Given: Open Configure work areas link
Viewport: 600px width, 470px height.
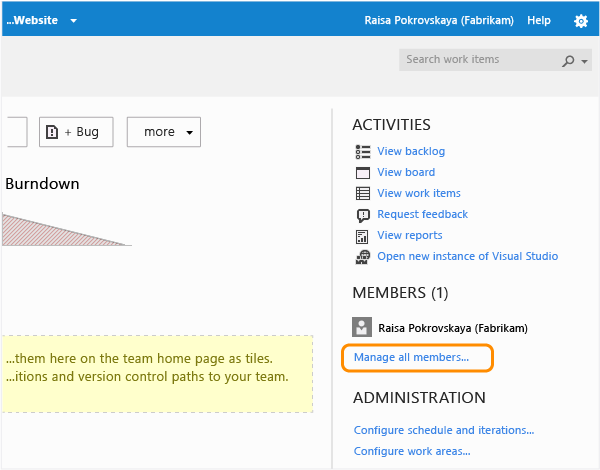Looking at the screenshot, I should tap(412, 451).
